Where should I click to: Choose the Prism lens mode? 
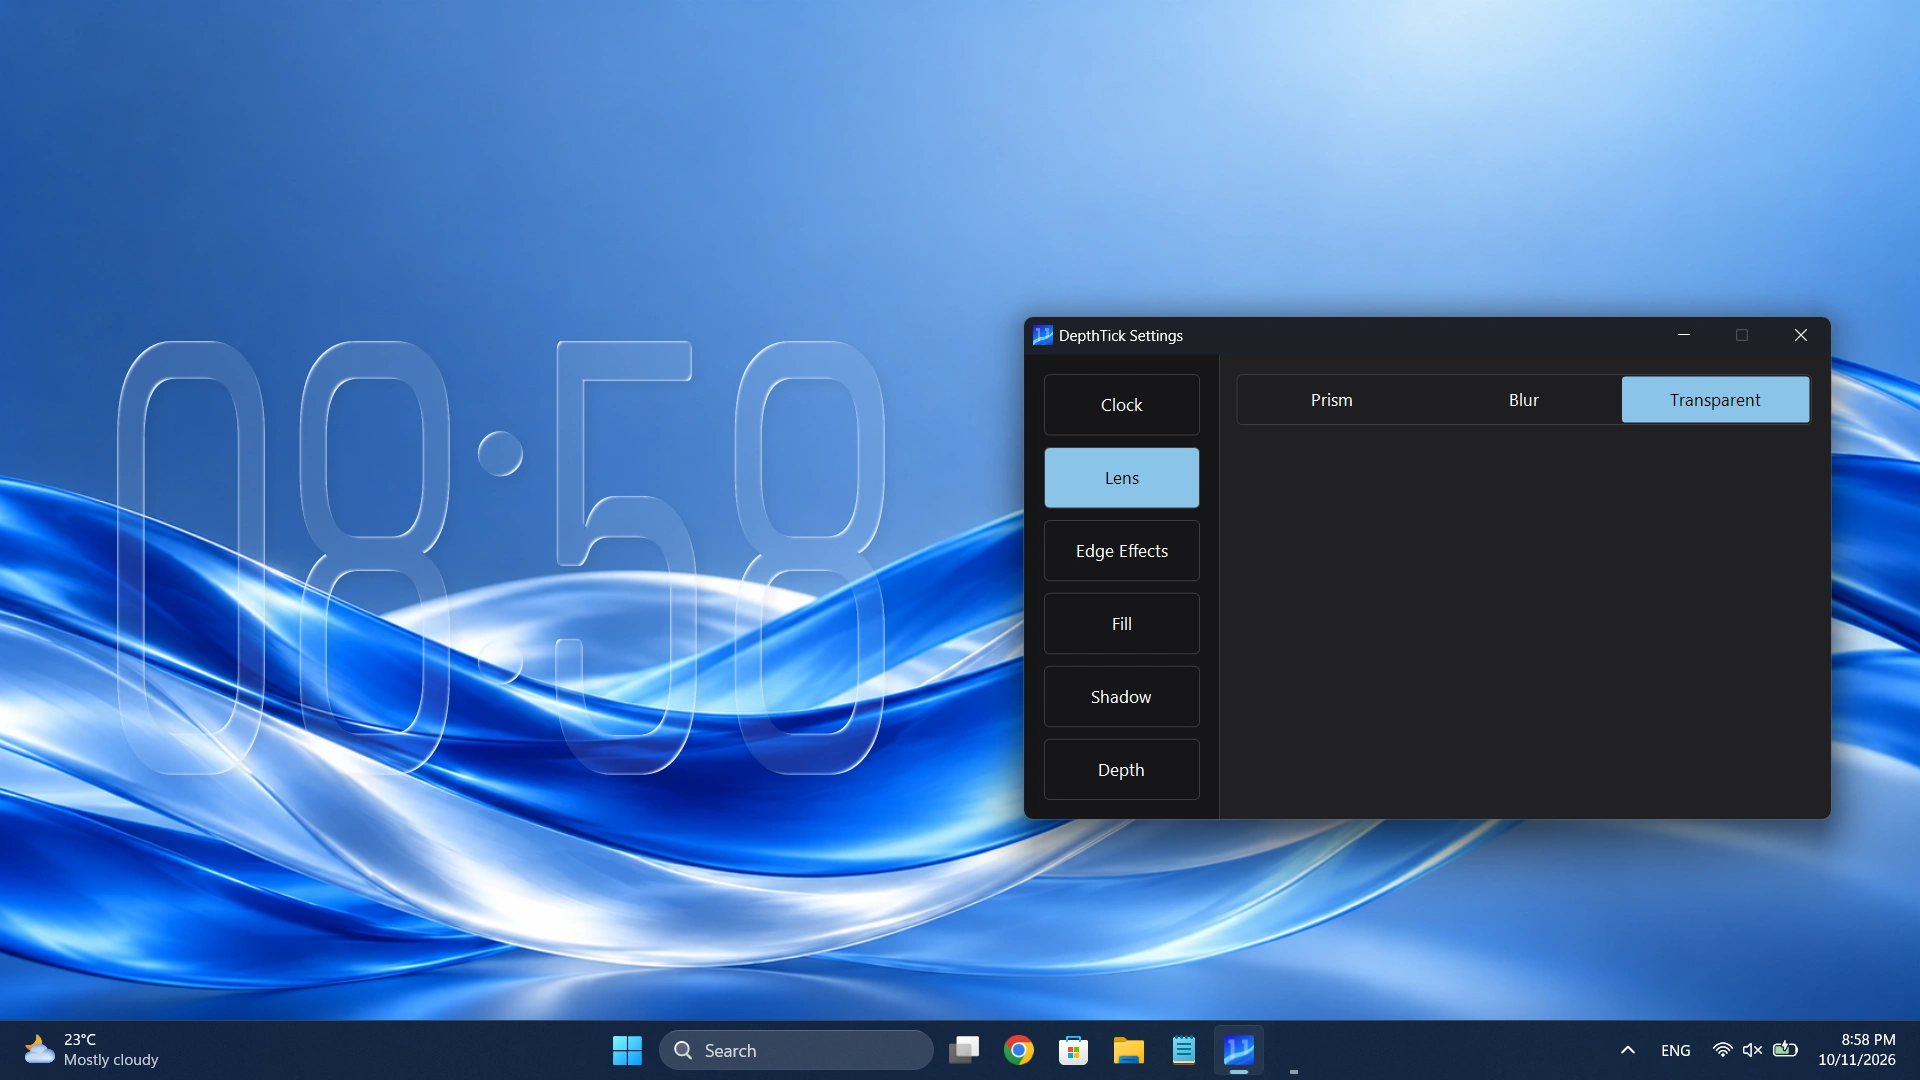point(1332,400)
